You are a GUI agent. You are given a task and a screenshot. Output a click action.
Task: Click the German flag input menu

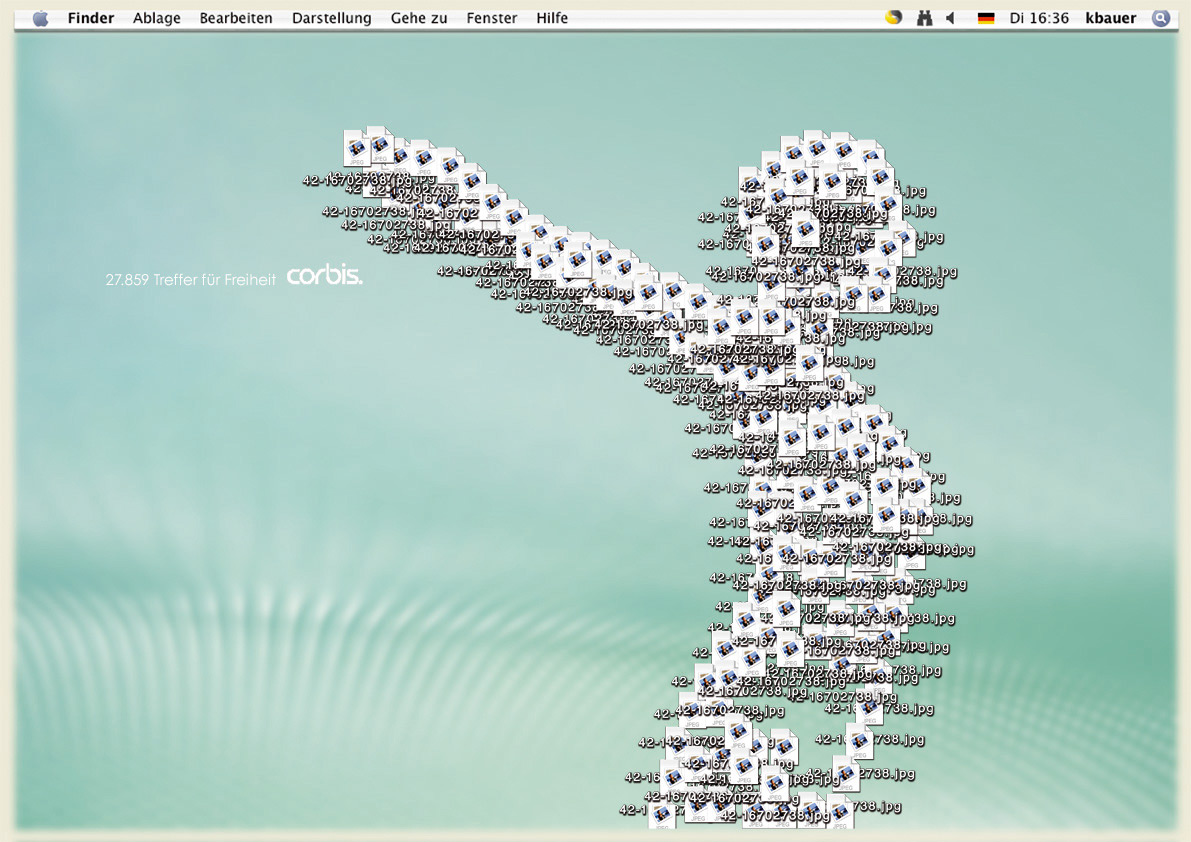click(986, 18)
